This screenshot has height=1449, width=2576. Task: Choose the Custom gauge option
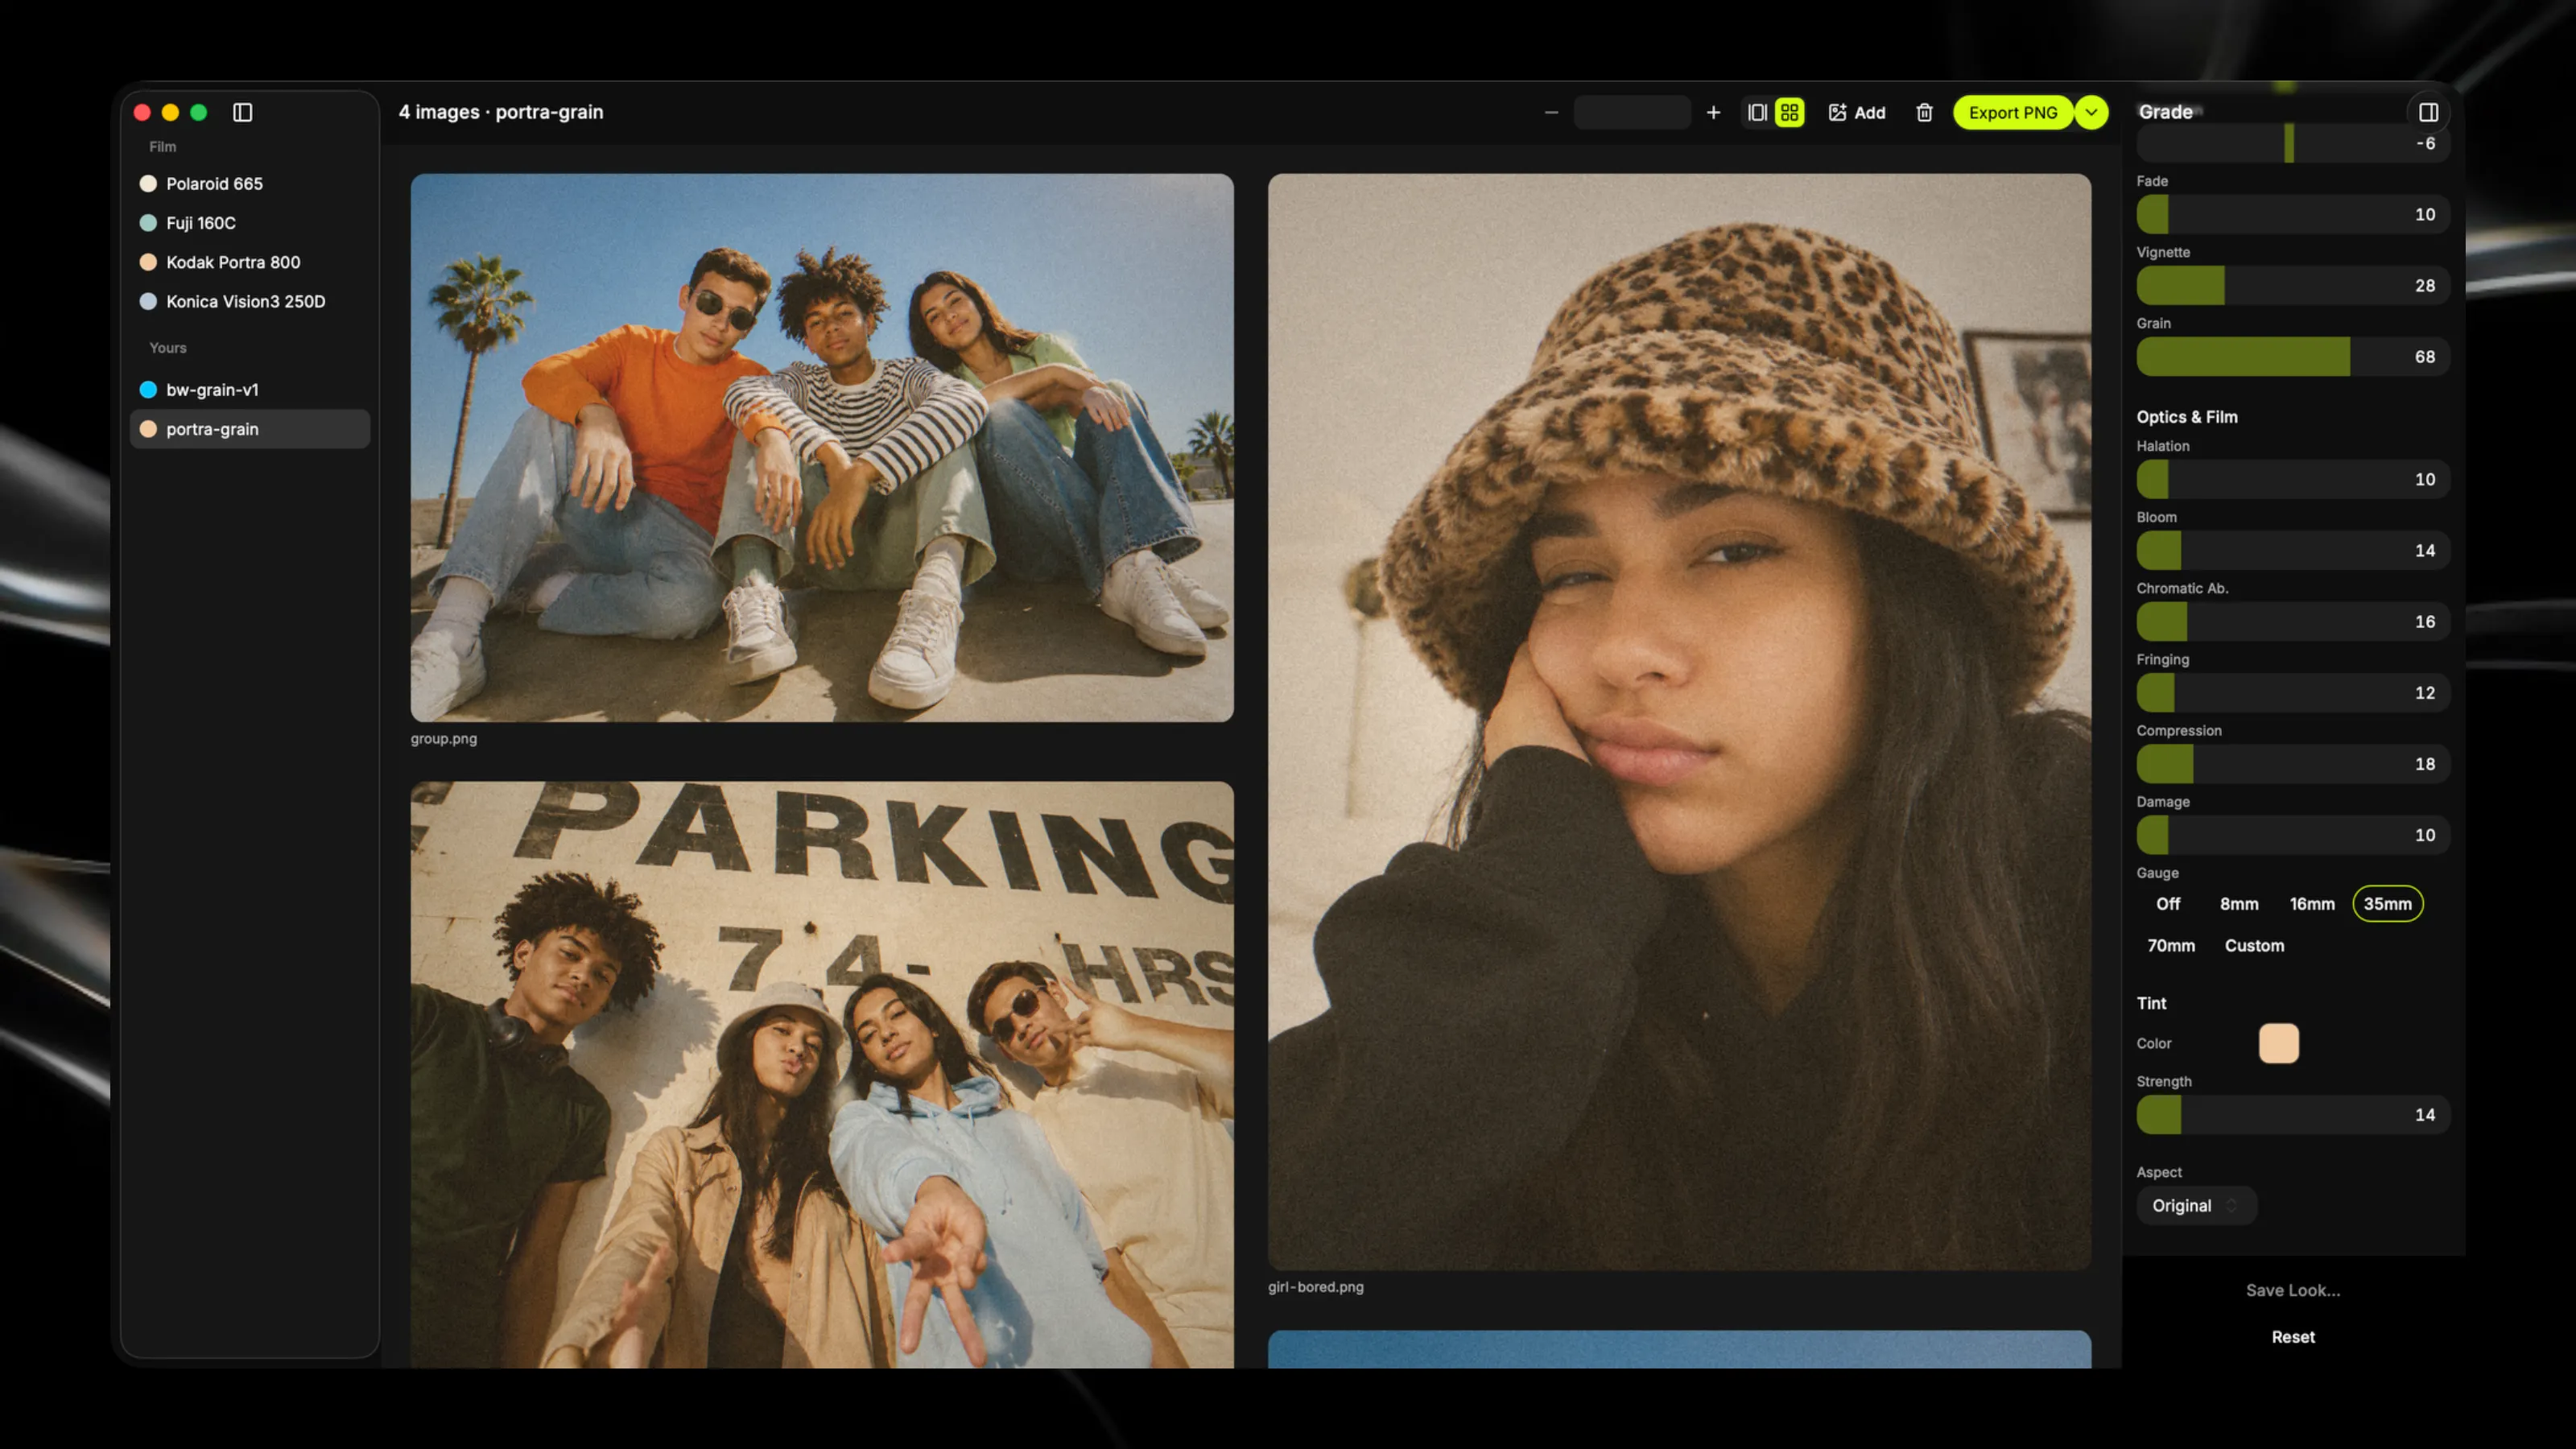[x=2254, y=946]
